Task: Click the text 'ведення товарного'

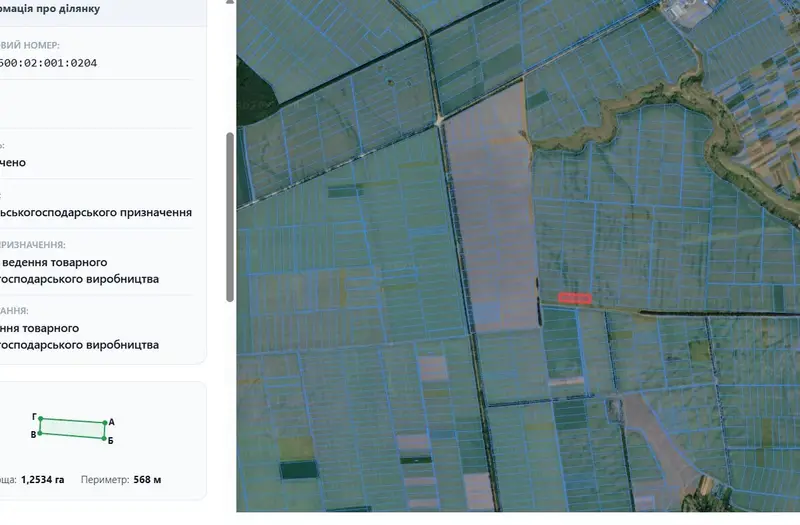Action: pos(55,262)
